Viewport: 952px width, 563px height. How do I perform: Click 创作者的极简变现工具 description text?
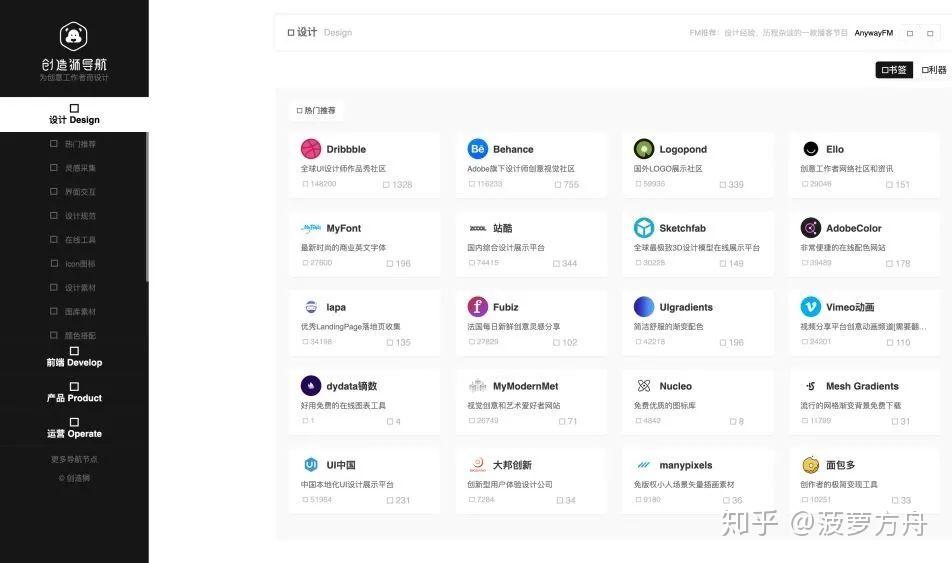tap(839, 484)
